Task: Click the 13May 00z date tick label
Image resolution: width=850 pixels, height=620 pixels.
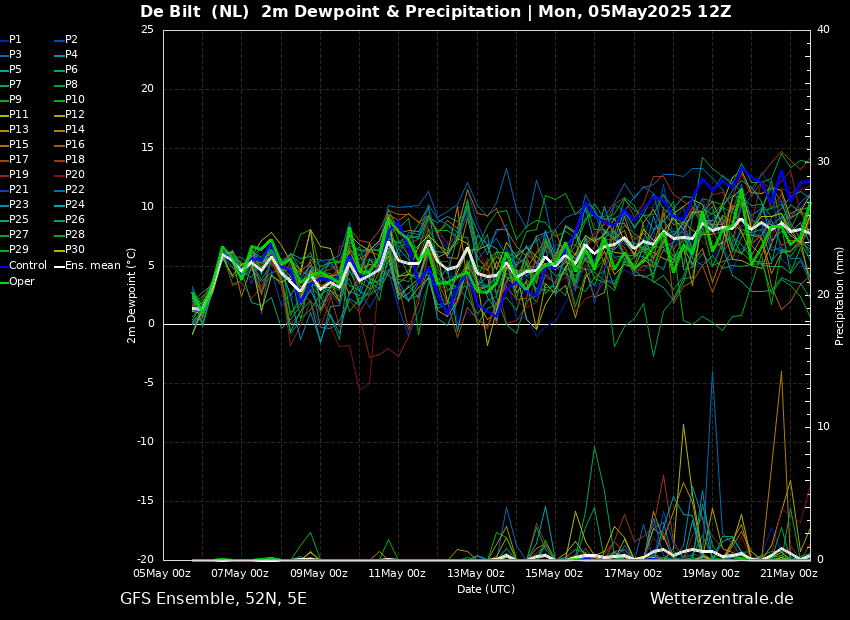Action: tap(475, 574)
